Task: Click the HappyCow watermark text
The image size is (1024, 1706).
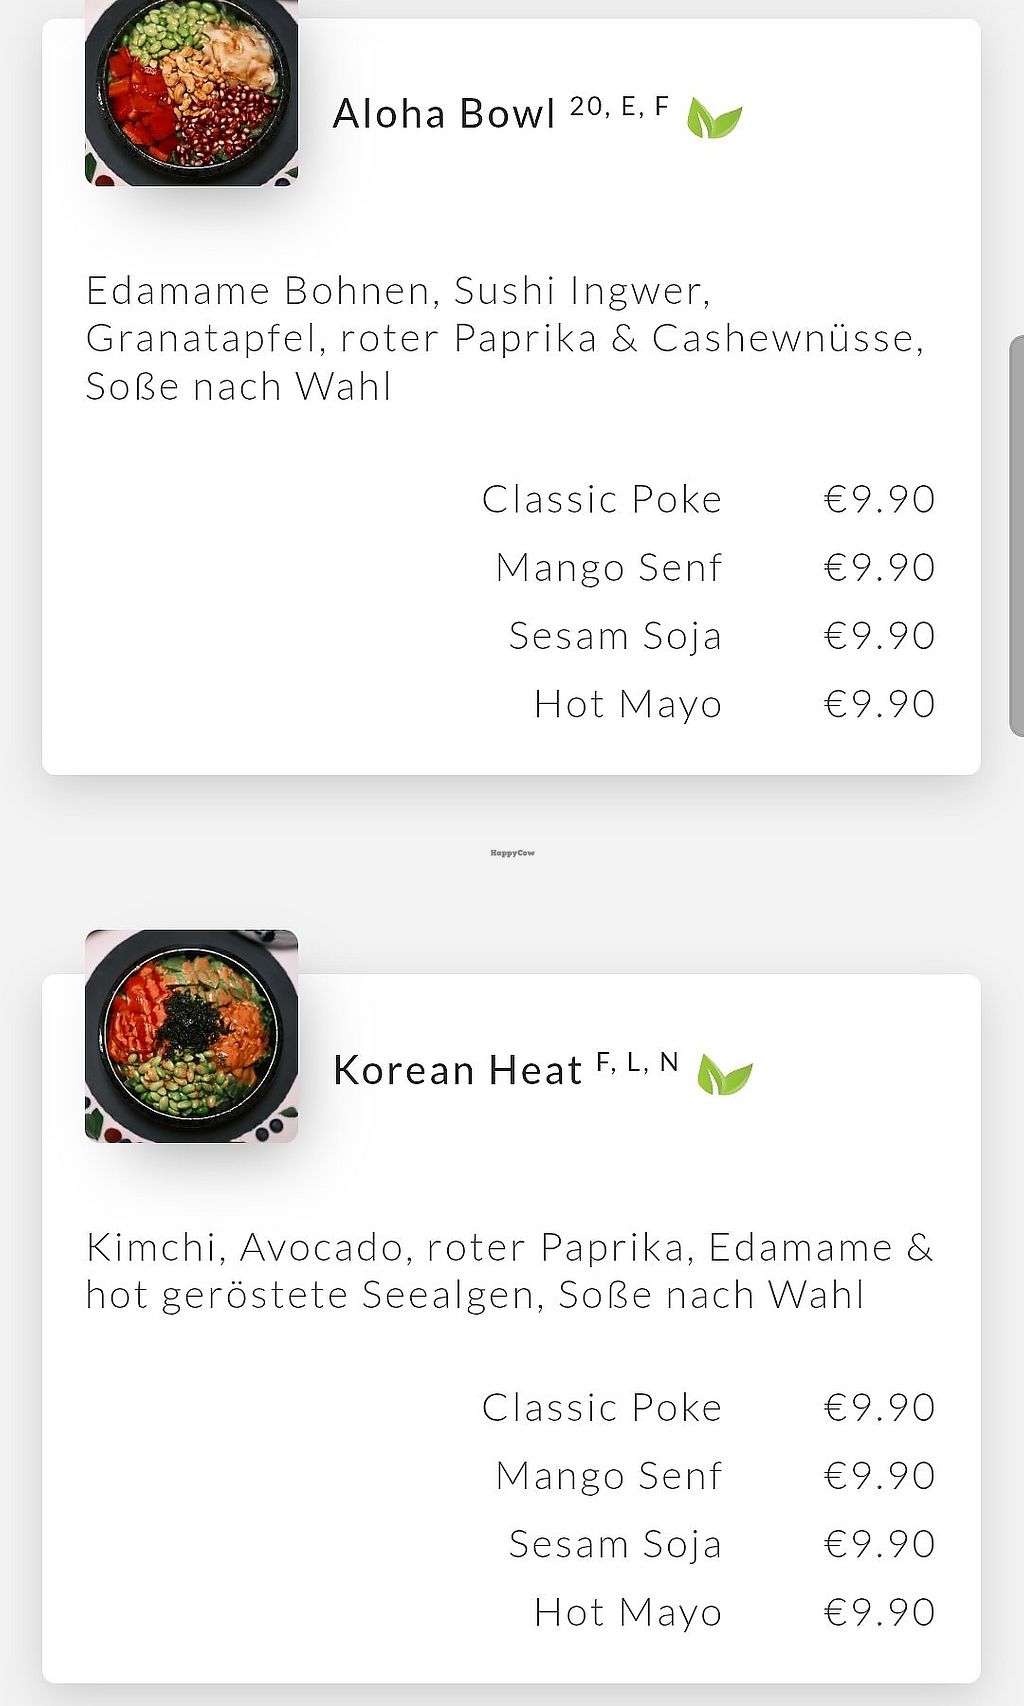Action: point(512,853)
